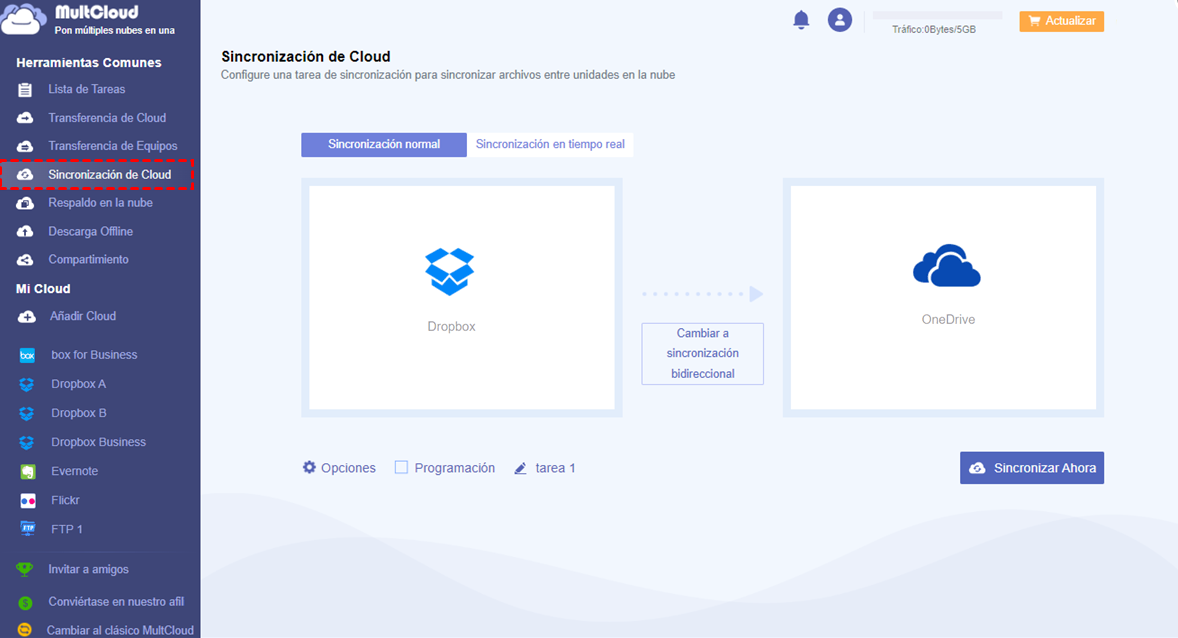Click the Compartimiento share icon
The width and height of the screenshot is (1178, 638).
[x=25, y=259]
